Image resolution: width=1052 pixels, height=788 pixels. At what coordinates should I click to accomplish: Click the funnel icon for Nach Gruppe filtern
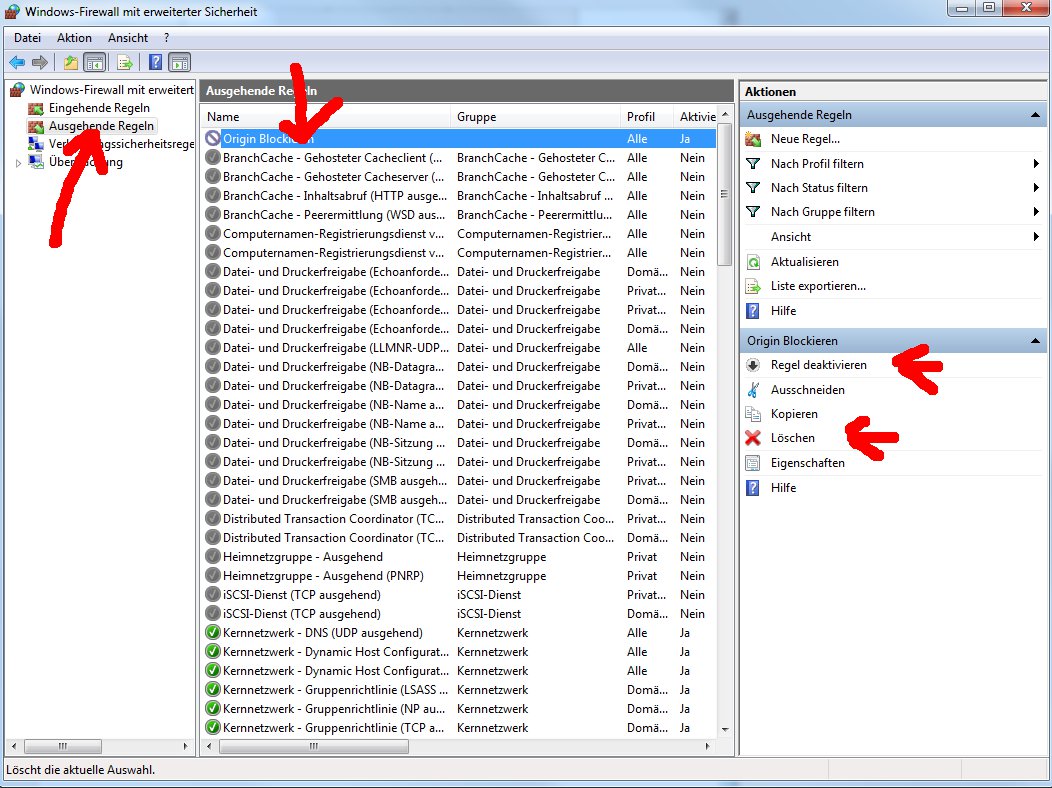[x=753, y=212]
